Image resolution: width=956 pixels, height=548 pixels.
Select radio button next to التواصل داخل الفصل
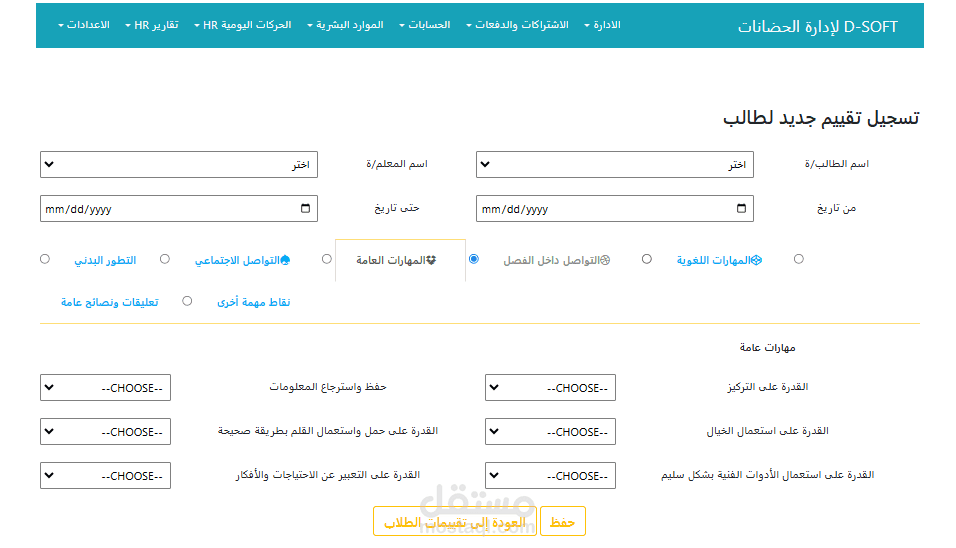(x=647, y=259)
